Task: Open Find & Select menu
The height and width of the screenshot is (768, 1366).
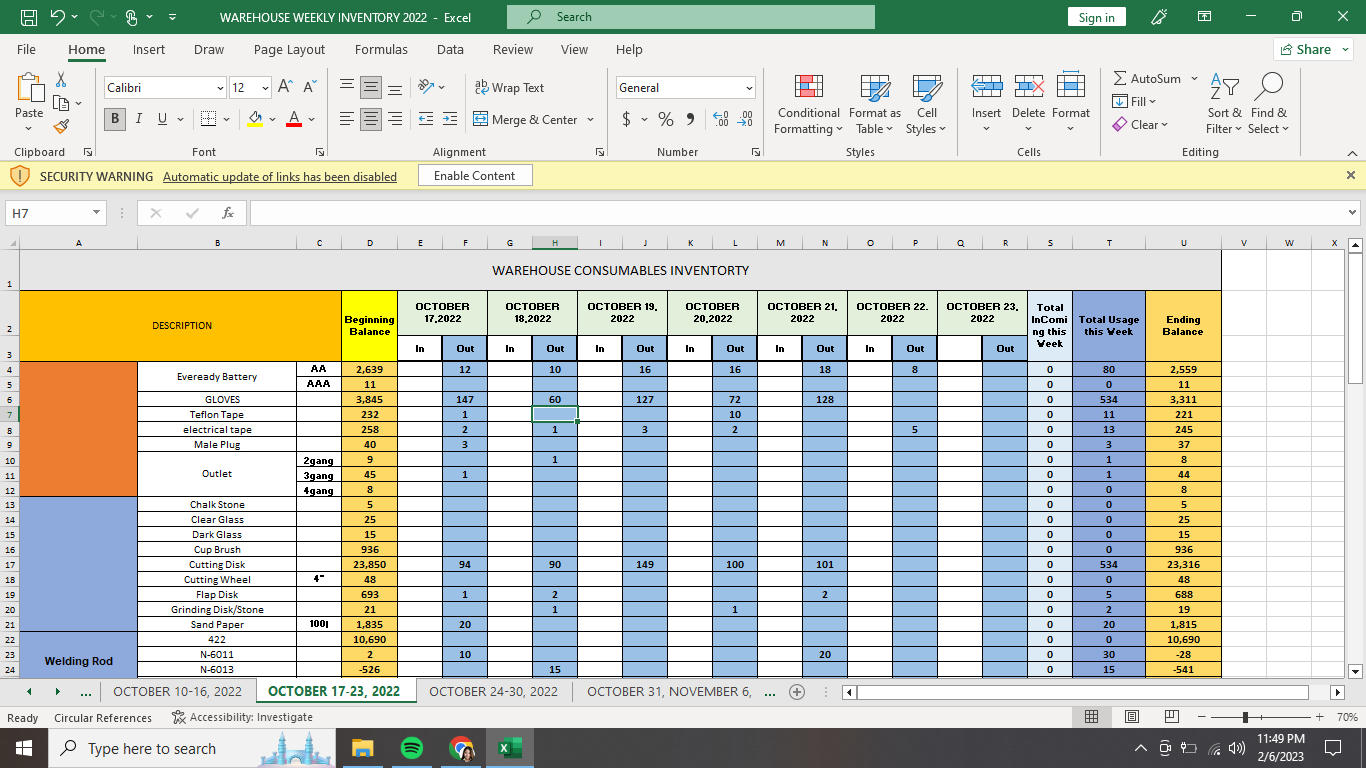Action: pyautogui.click(x=1269, y=104)
